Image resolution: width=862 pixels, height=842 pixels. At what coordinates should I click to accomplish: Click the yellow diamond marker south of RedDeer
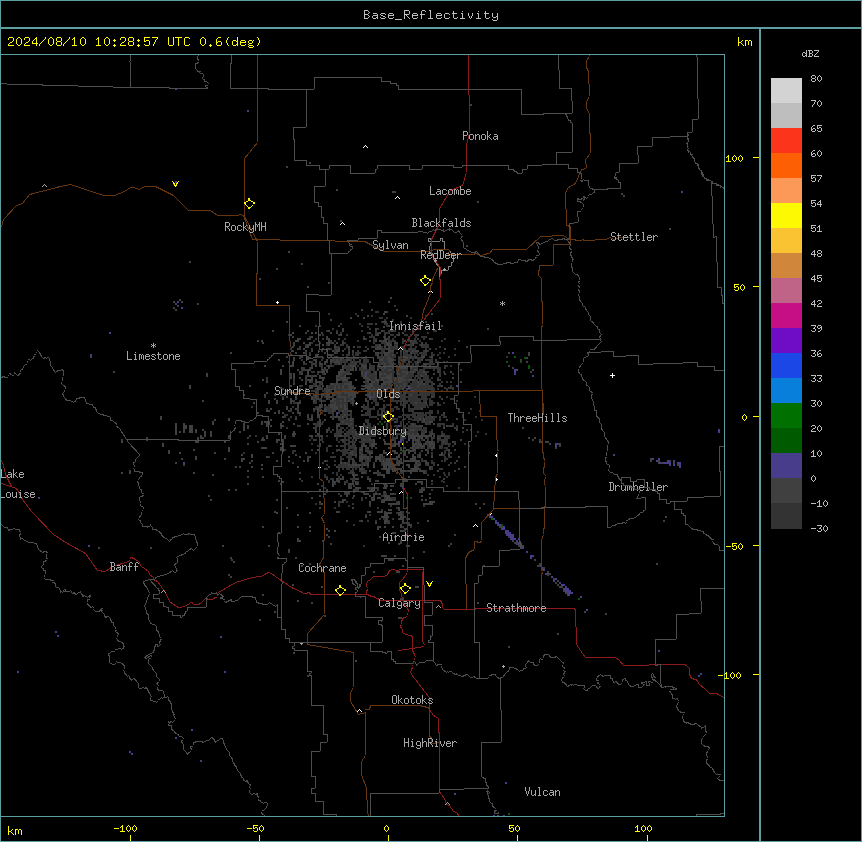click(x=426, y=280)
